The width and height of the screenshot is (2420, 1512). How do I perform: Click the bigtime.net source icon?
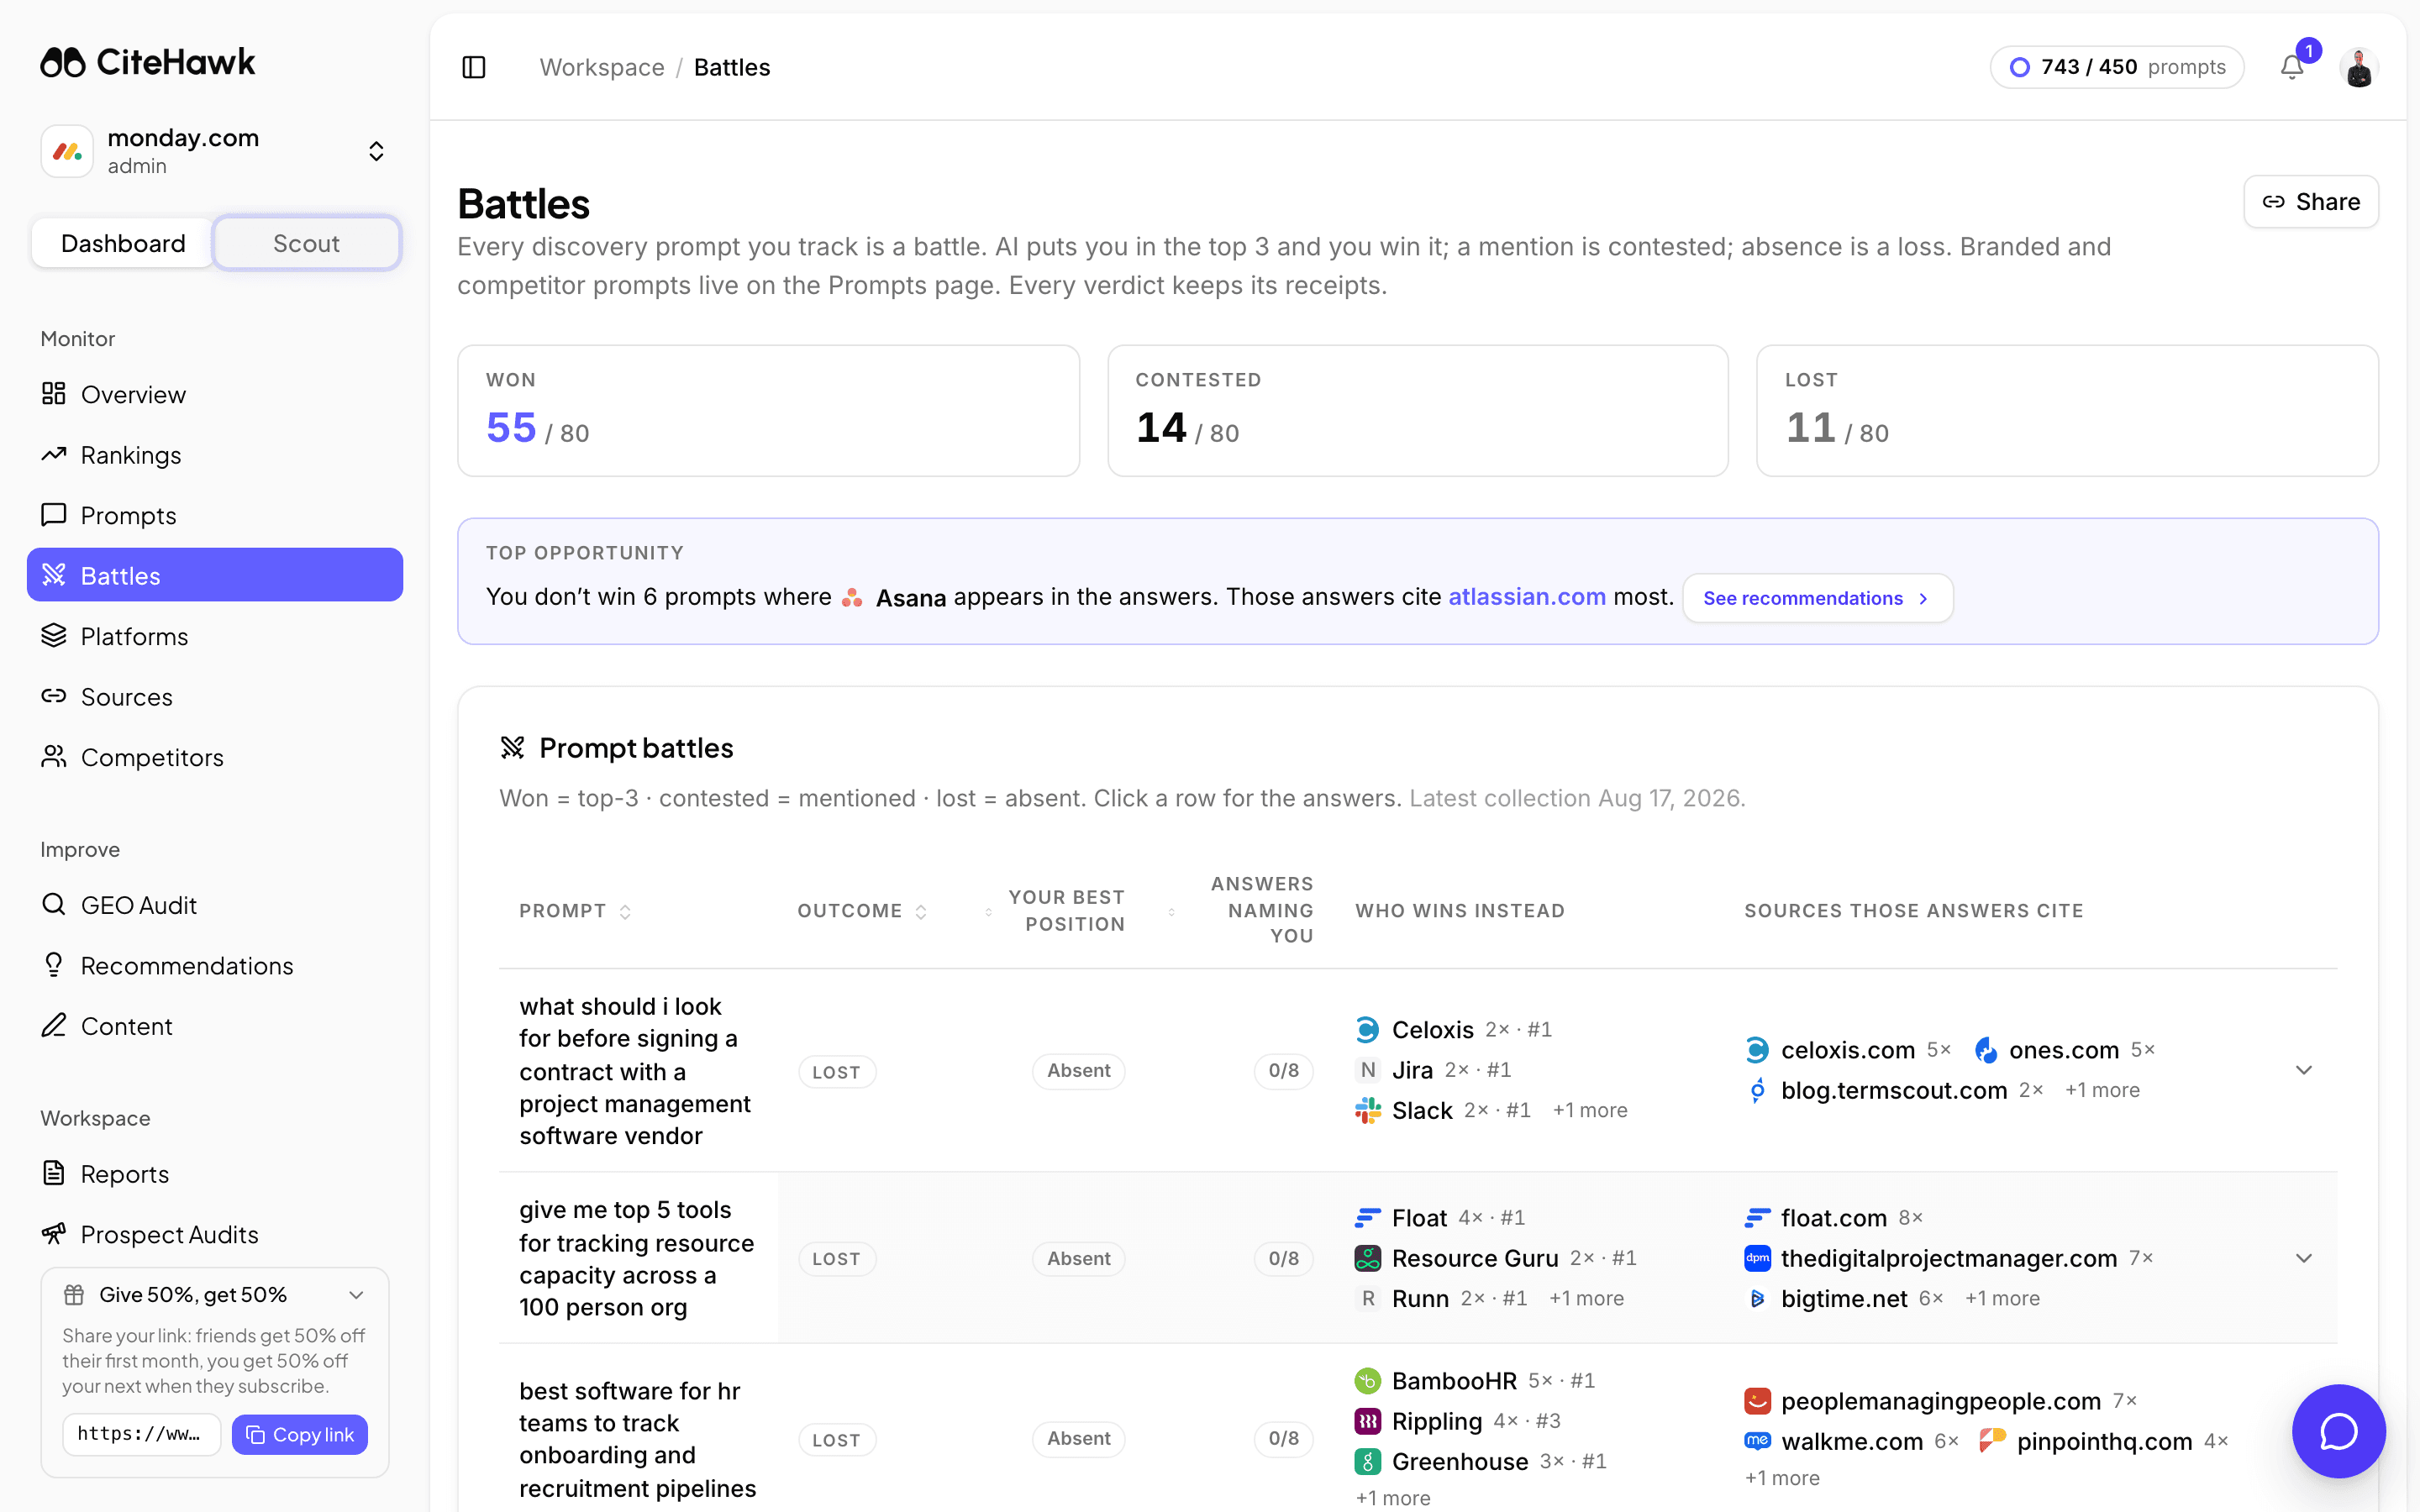tap(1757, 1298)
